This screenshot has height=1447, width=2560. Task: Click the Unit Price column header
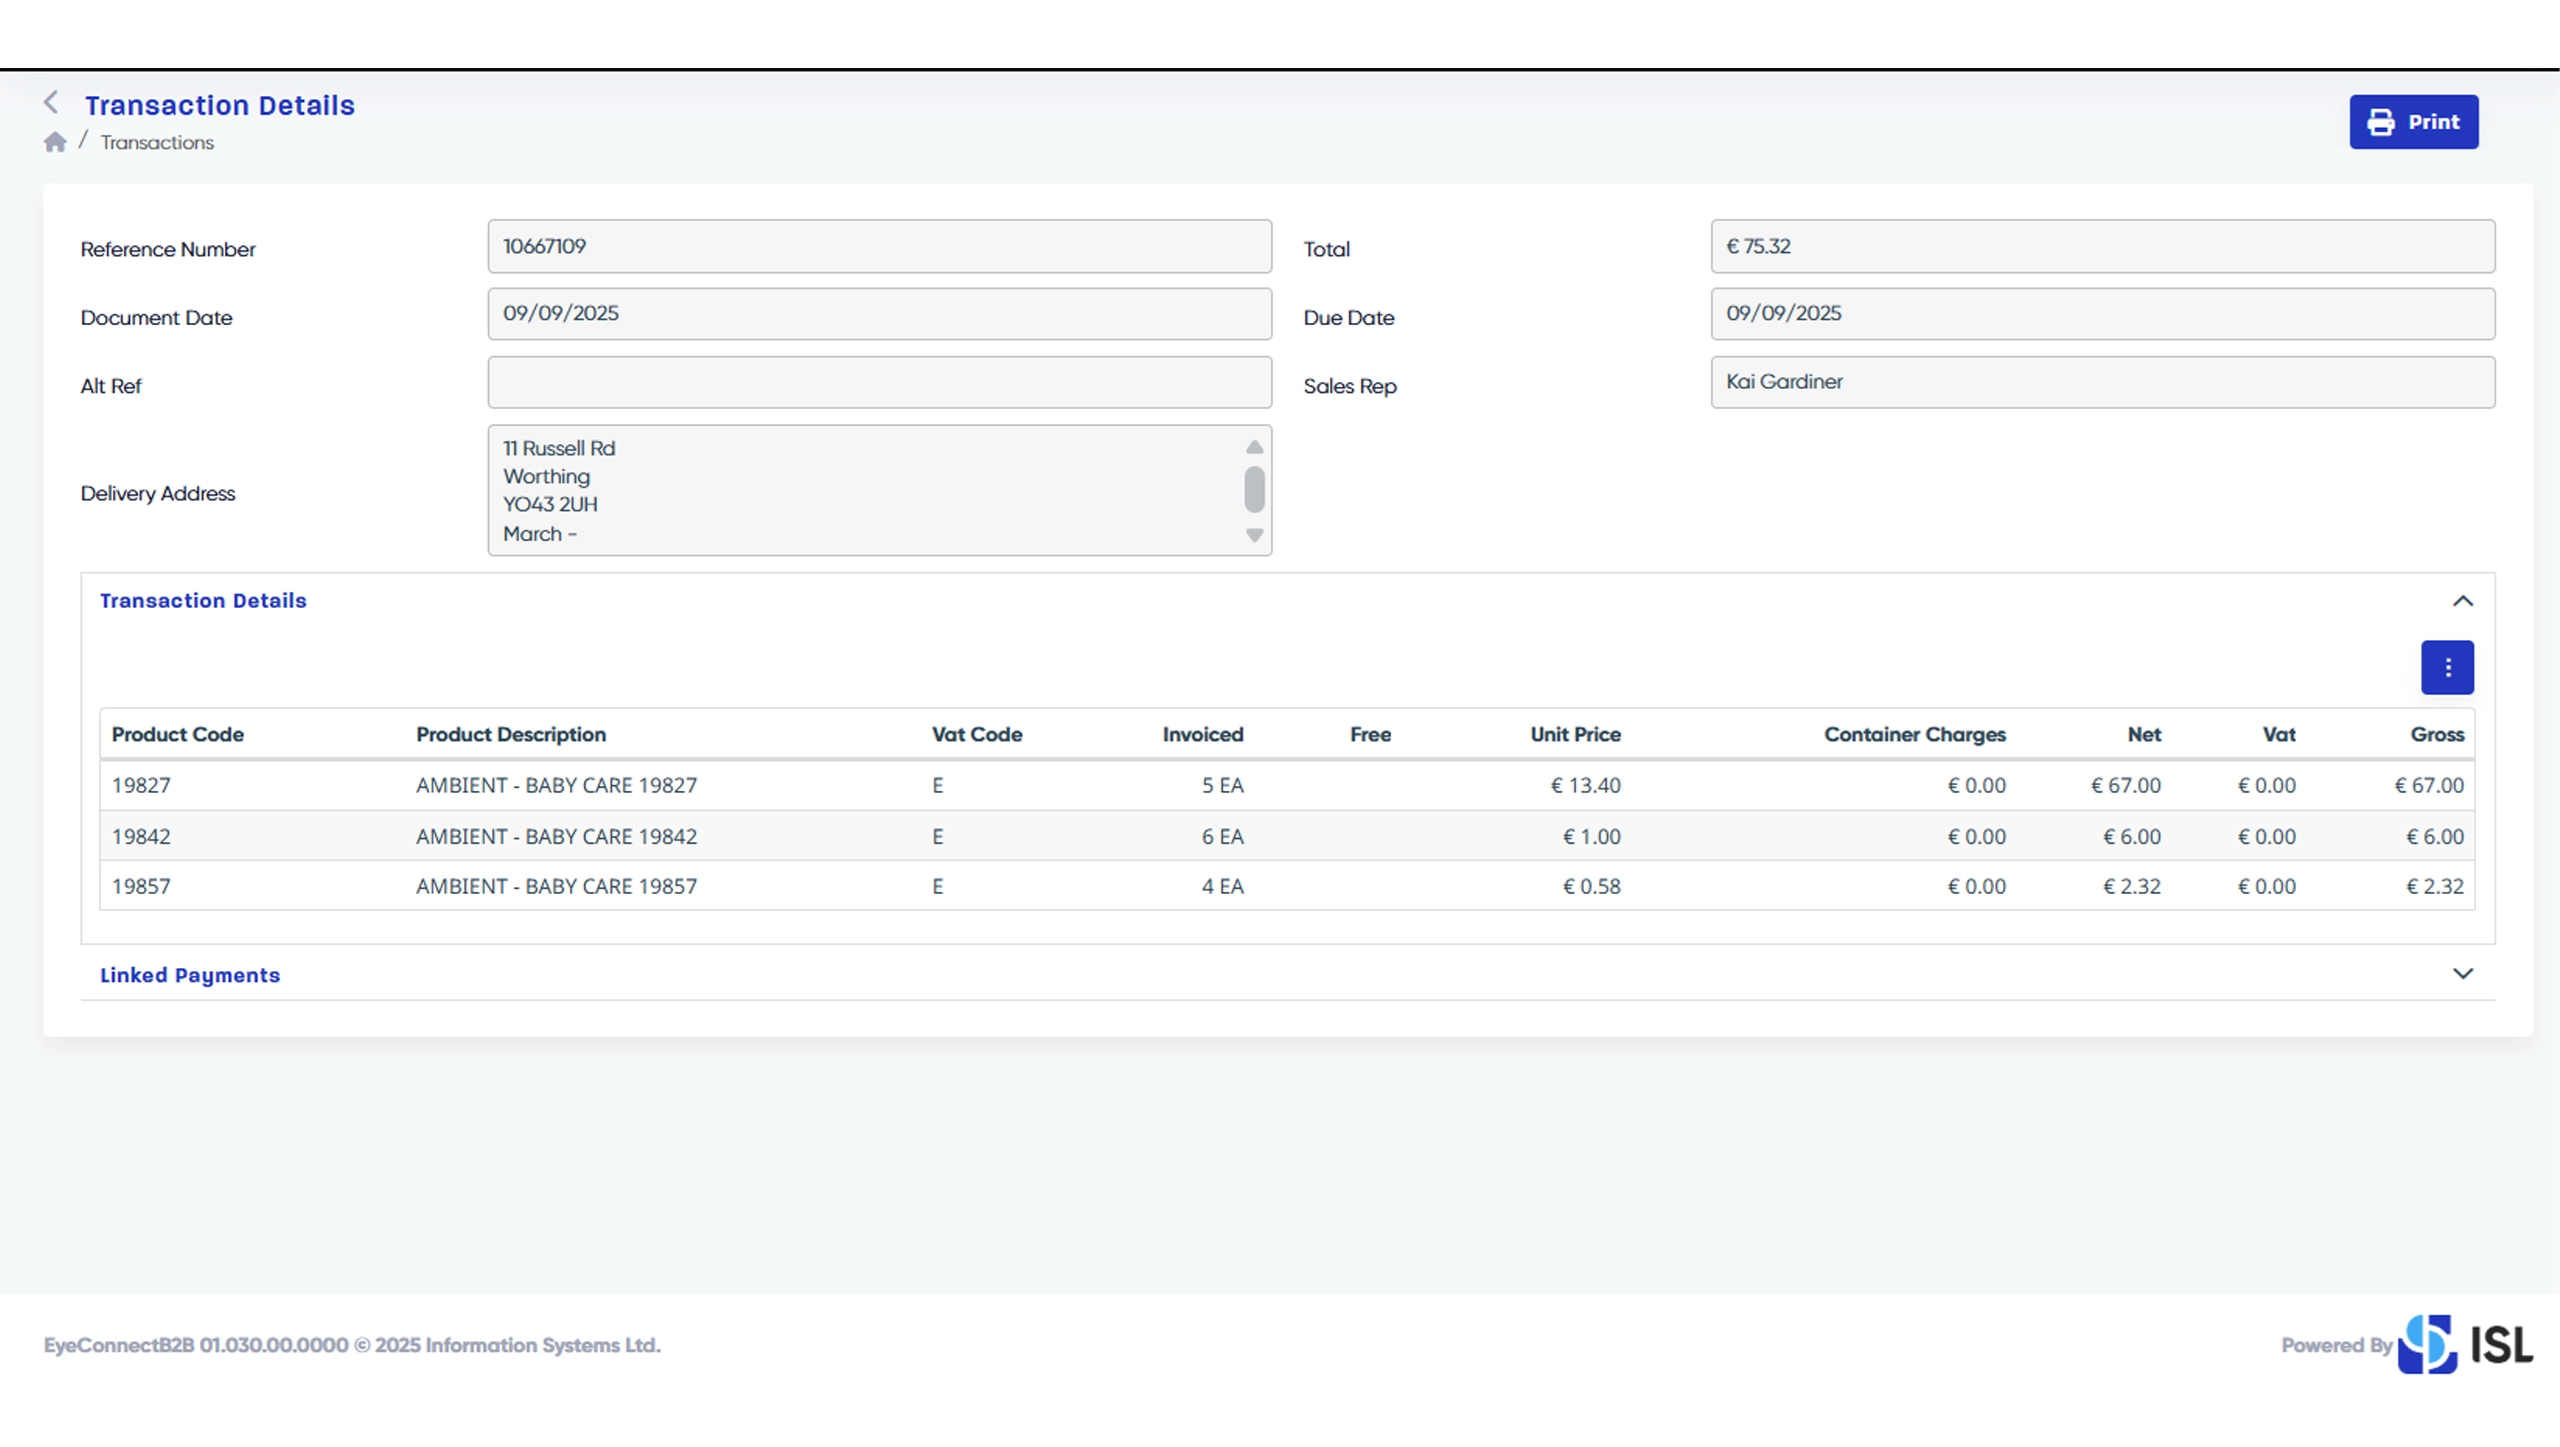(x=1575, y=734)
